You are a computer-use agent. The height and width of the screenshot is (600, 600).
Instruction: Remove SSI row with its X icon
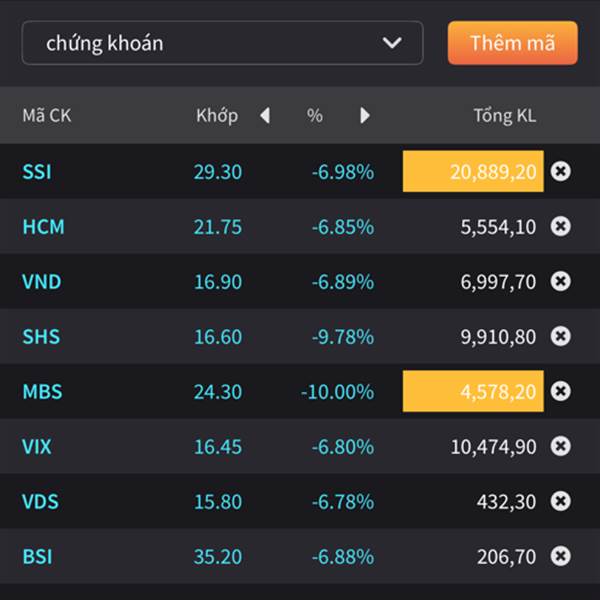click(x=561, y=172)
